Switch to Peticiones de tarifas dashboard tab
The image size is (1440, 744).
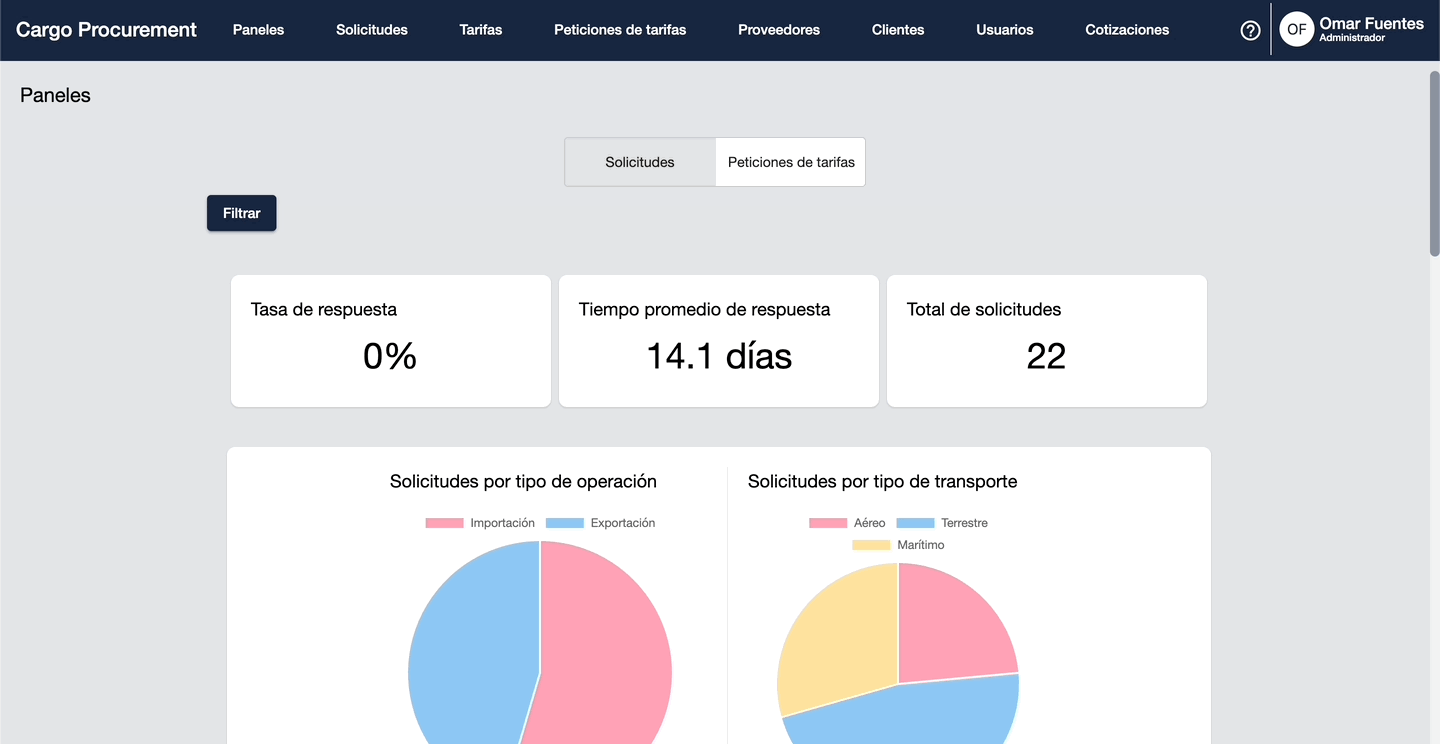[791, 162]
